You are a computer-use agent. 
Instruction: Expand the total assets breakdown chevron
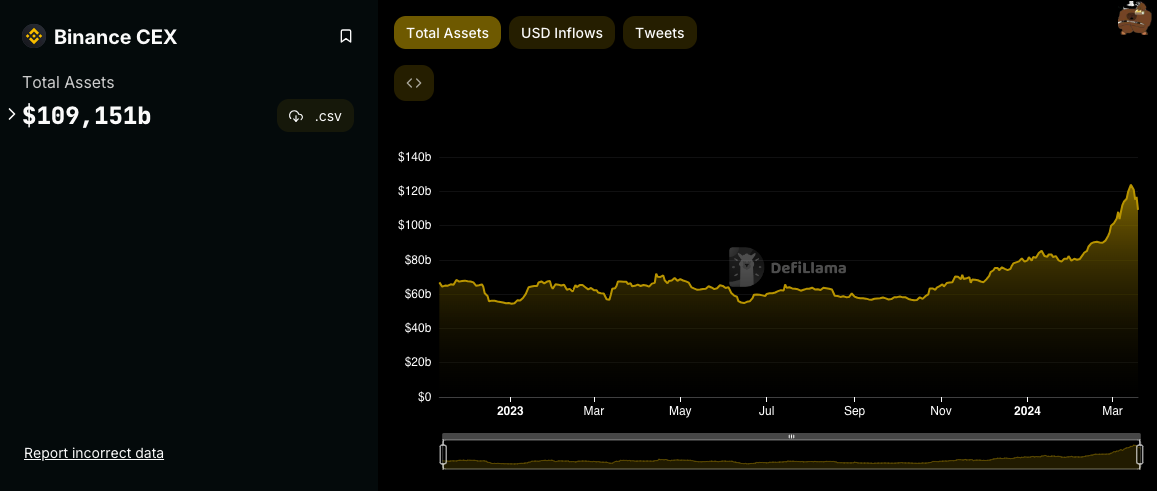coord(12,115)
